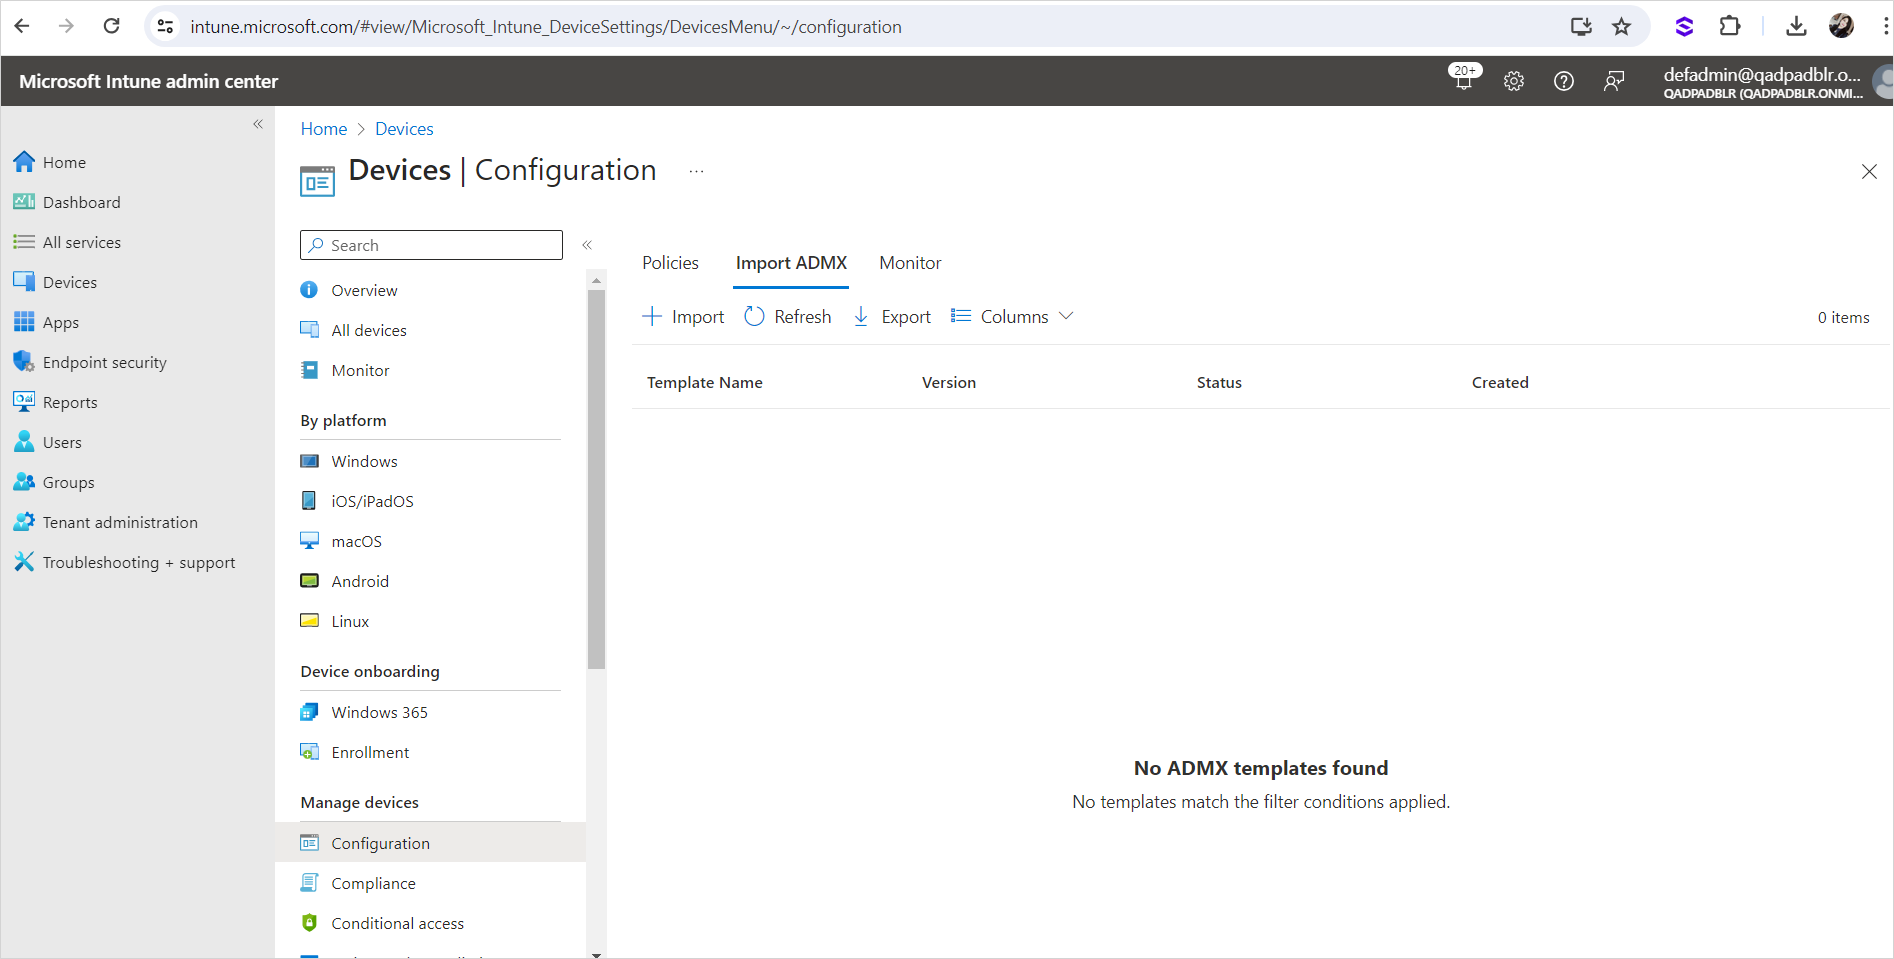The height and width of the screenshot is (959, 1894).
Task: Click the purple extension icon in toolbar
Action: tap(1684, 27)
